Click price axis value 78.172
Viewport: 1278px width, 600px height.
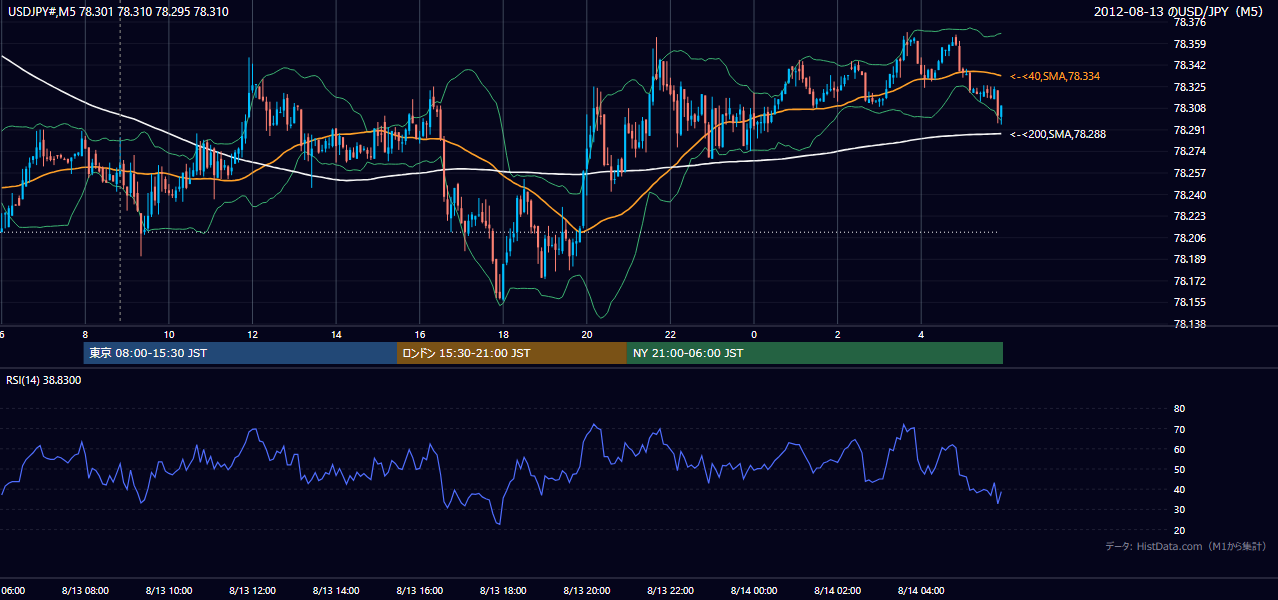tap(1190, 281)
